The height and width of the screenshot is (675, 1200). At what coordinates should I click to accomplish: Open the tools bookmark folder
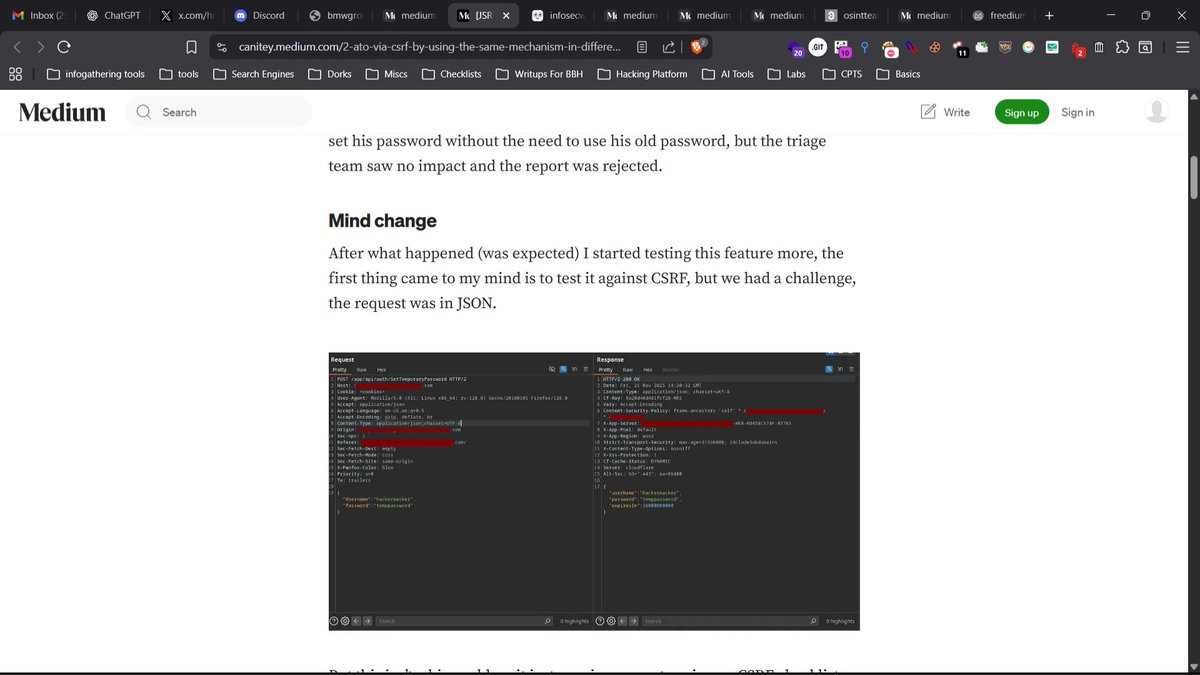(x=179, y=74)
